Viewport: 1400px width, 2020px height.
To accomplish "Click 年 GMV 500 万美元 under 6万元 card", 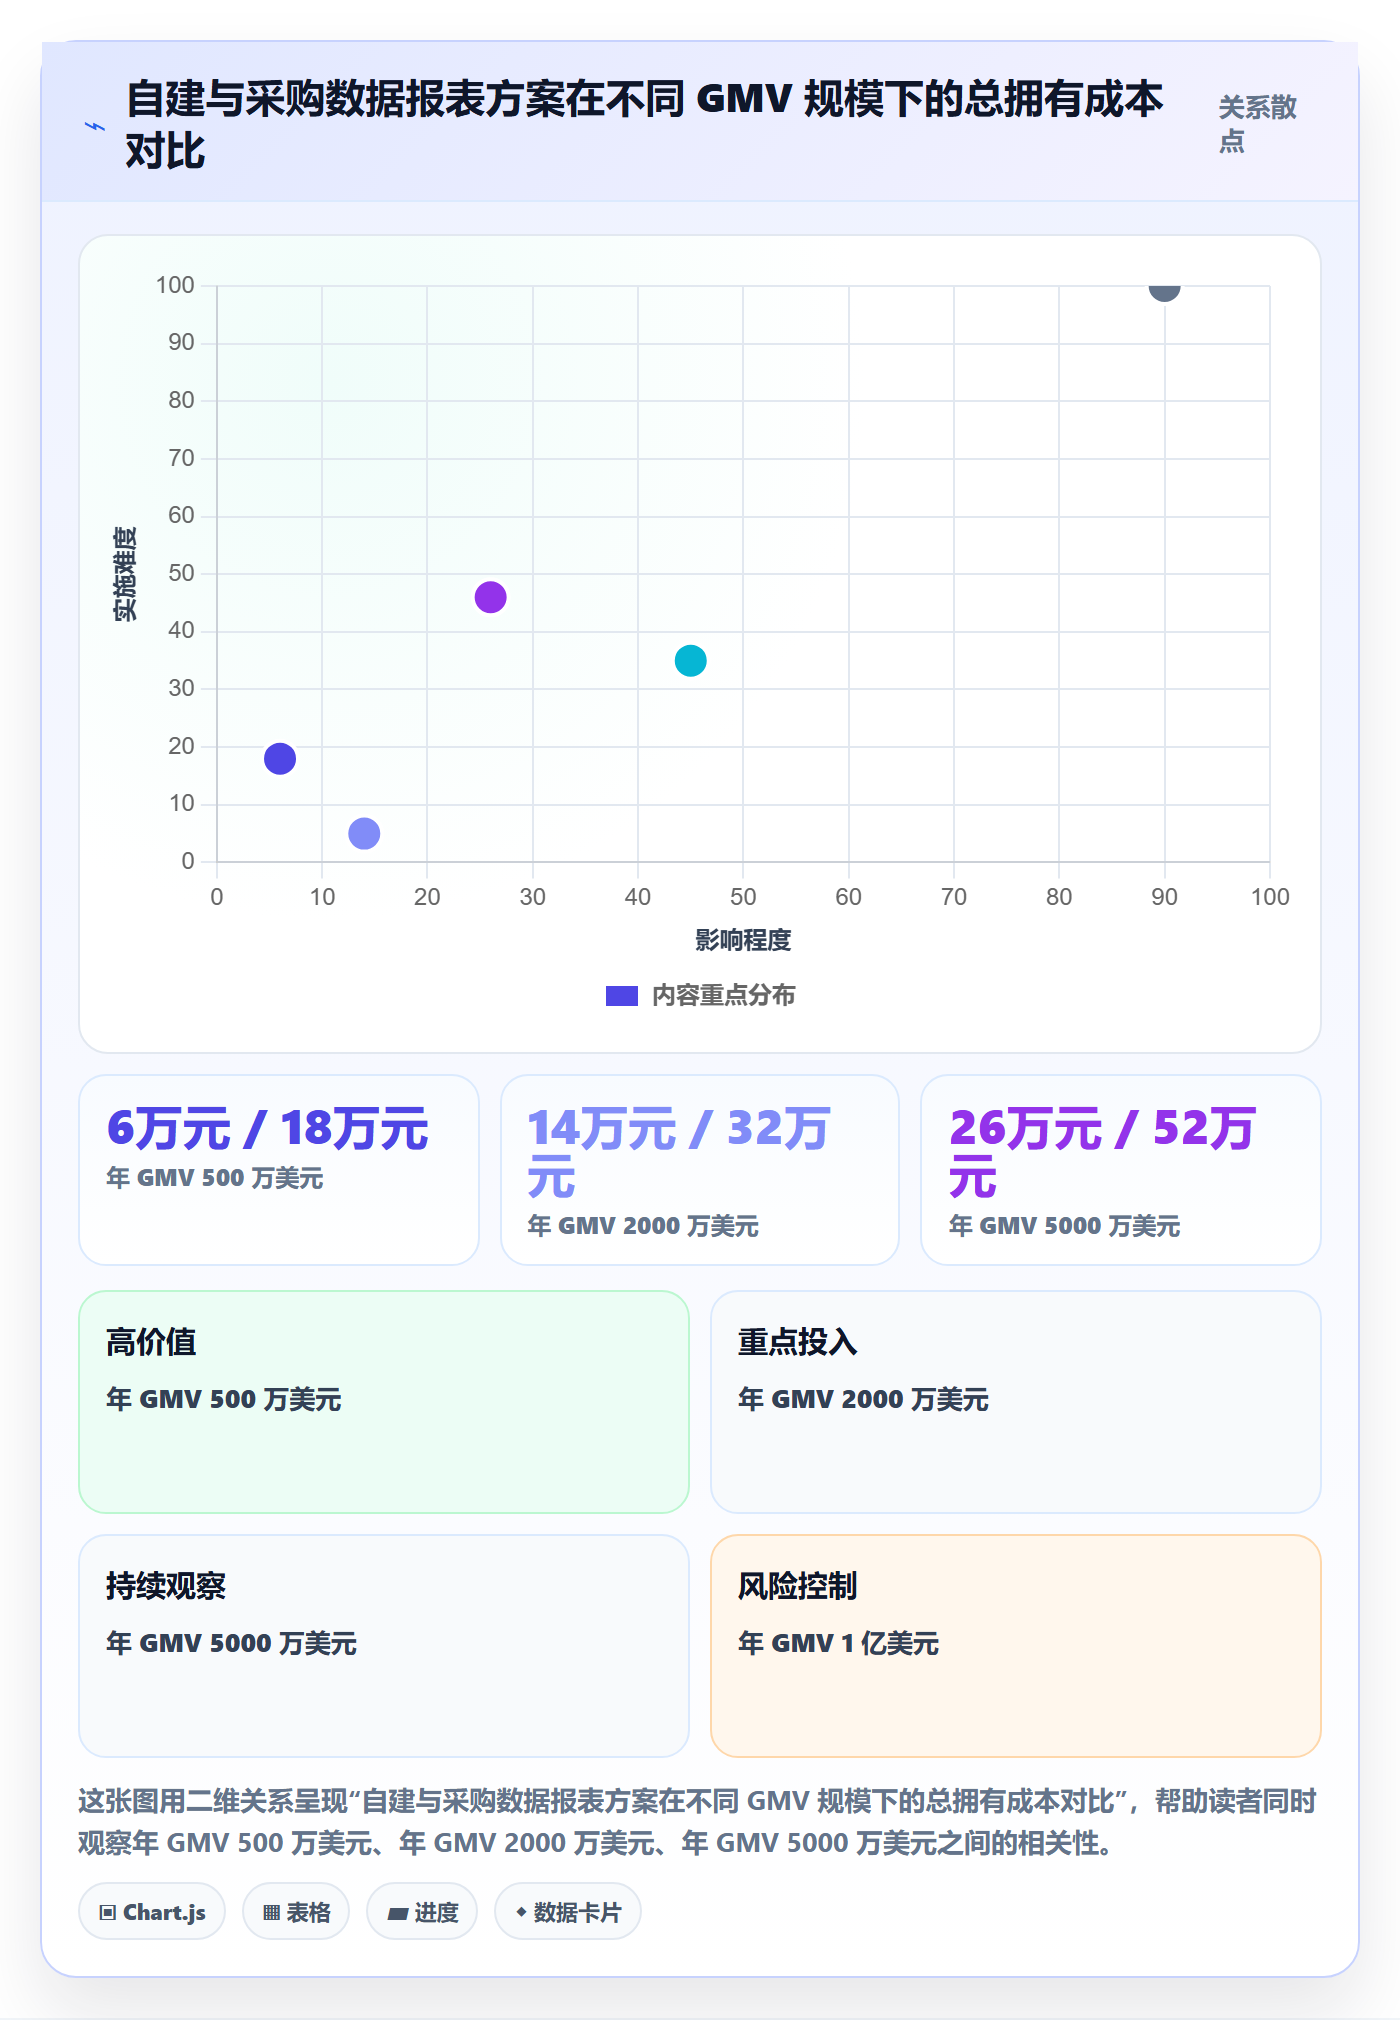I will (x=215, y=1178).
